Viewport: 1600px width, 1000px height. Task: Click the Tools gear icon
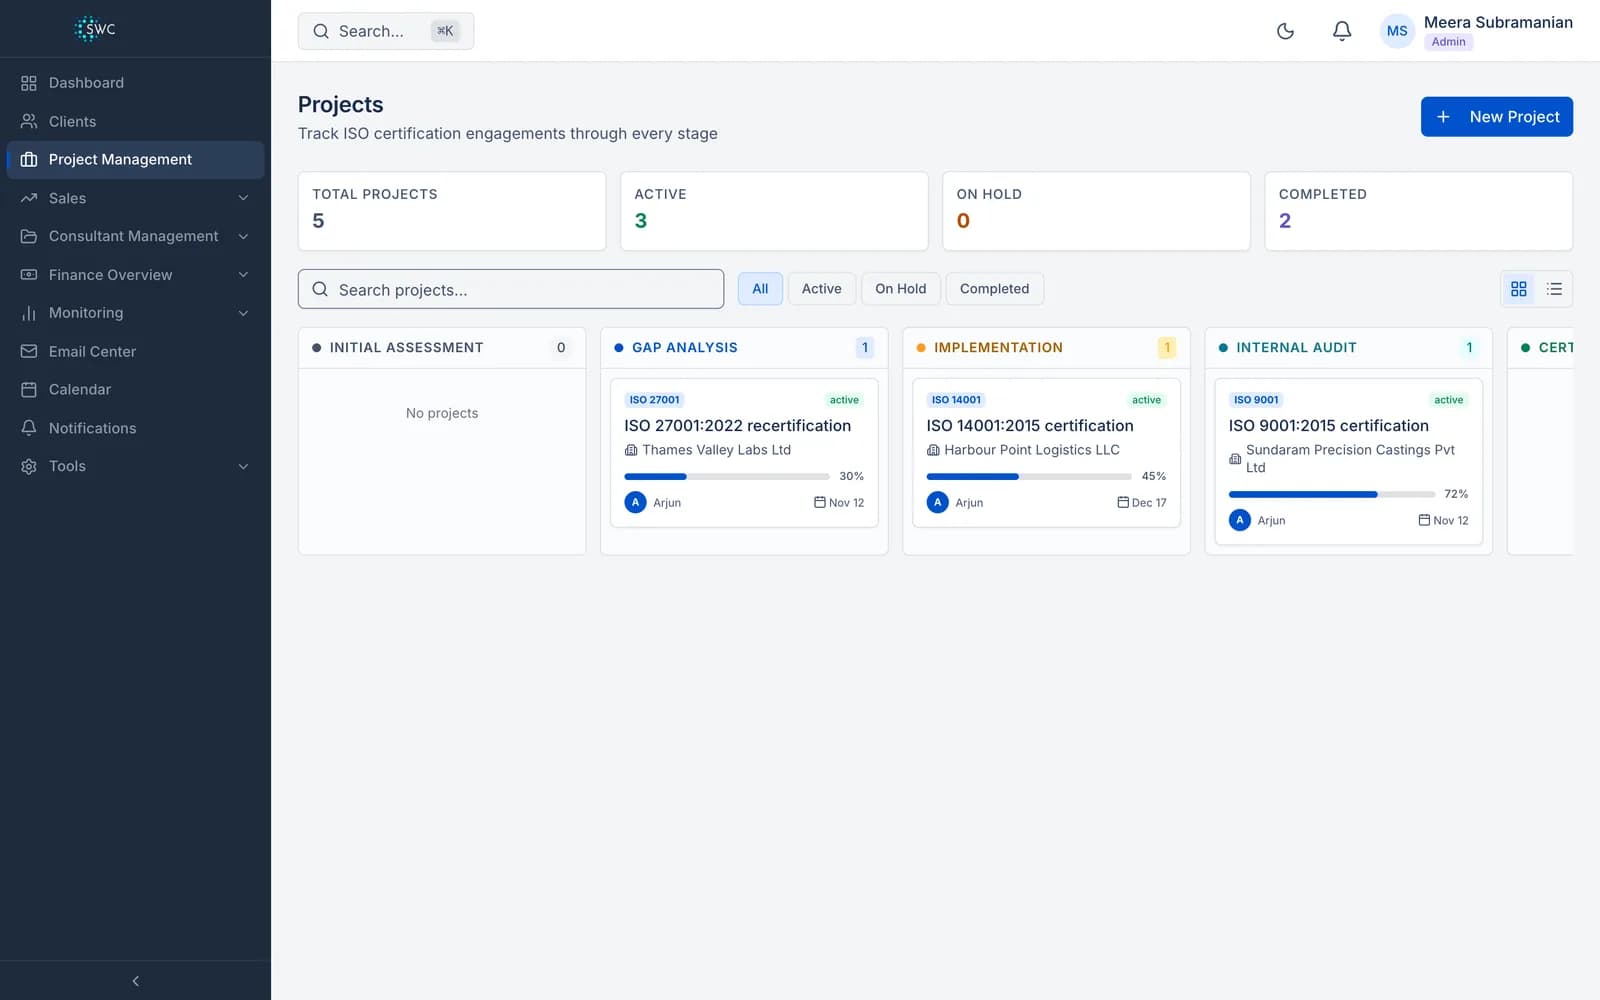29,466
